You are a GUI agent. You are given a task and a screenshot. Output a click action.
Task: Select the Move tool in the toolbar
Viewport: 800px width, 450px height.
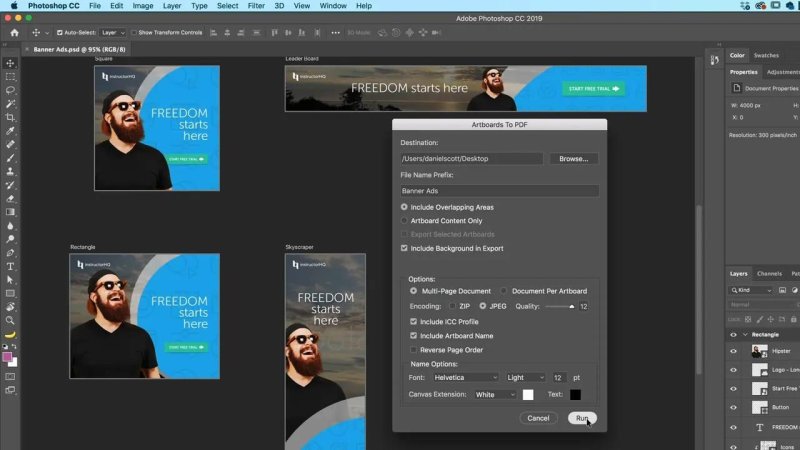pyautogui.click(x=10, y=63)
